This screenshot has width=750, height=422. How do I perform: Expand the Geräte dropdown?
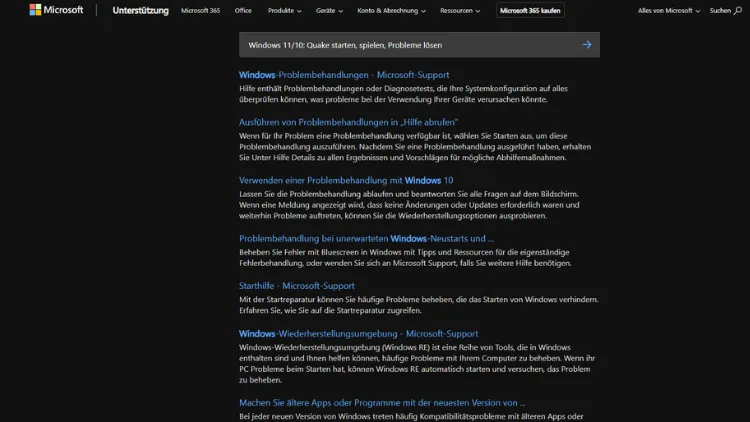coord(329,11)
